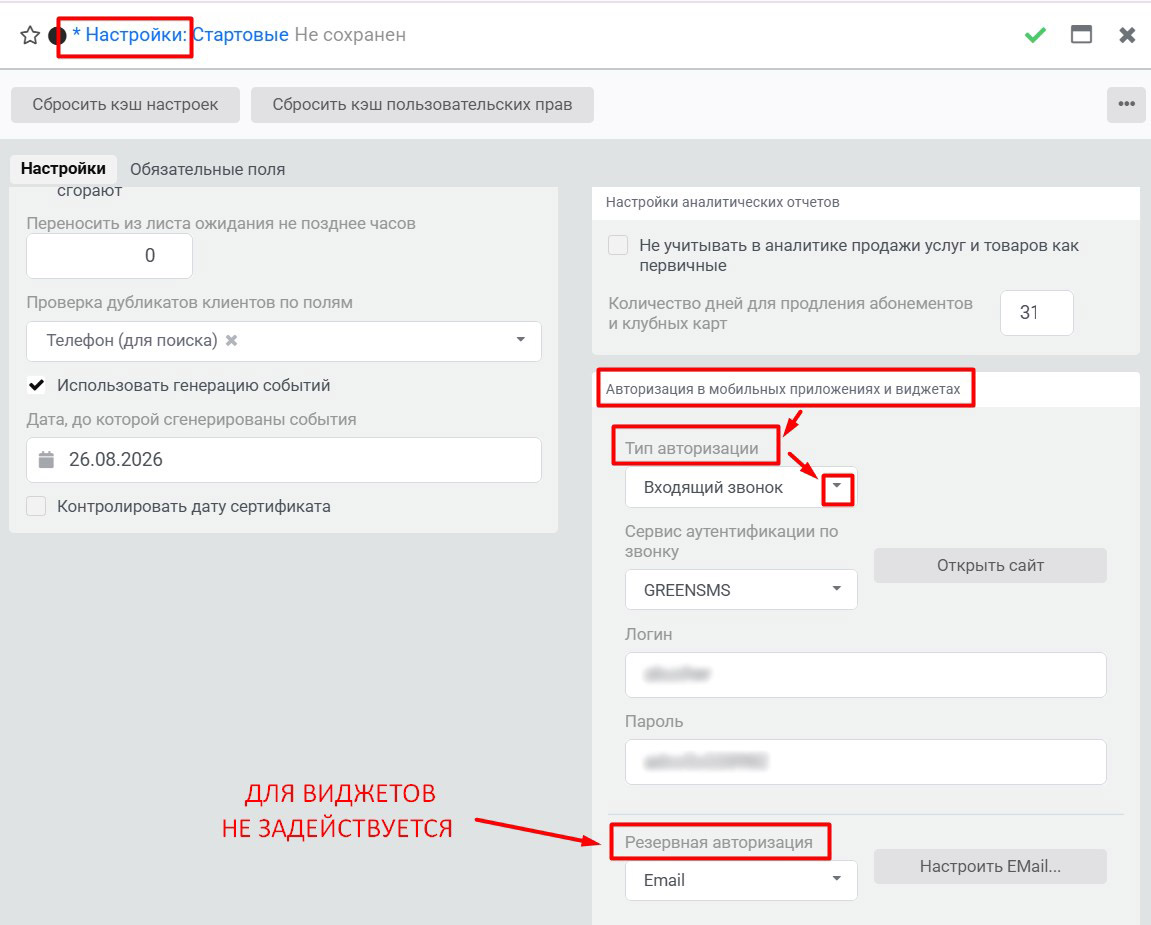Click the waiting list hours field
1151x925 pixels.
109,255
